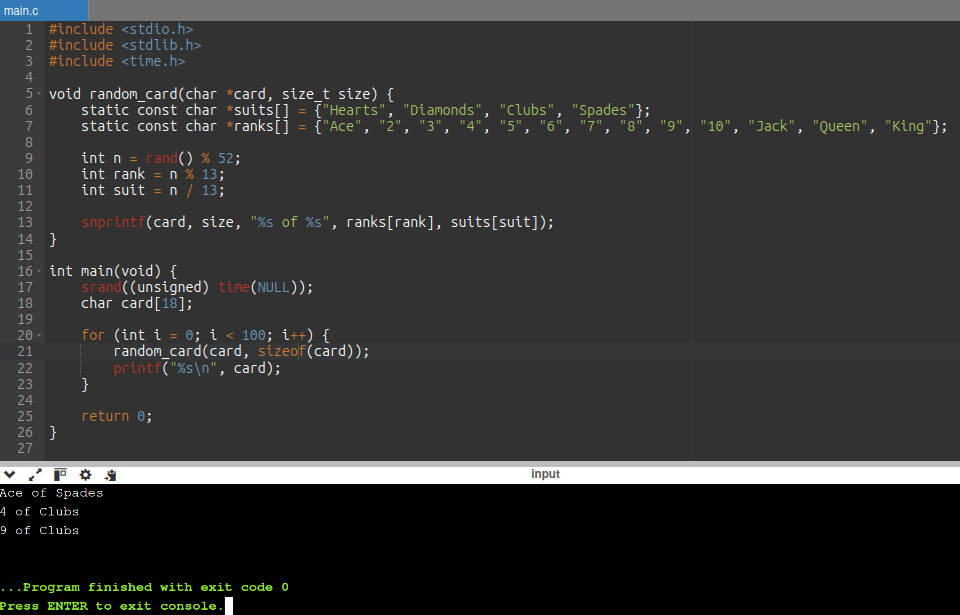This screenshot has height=615, width=960.
Task: Change the console layout position icon
Action: 60,474
